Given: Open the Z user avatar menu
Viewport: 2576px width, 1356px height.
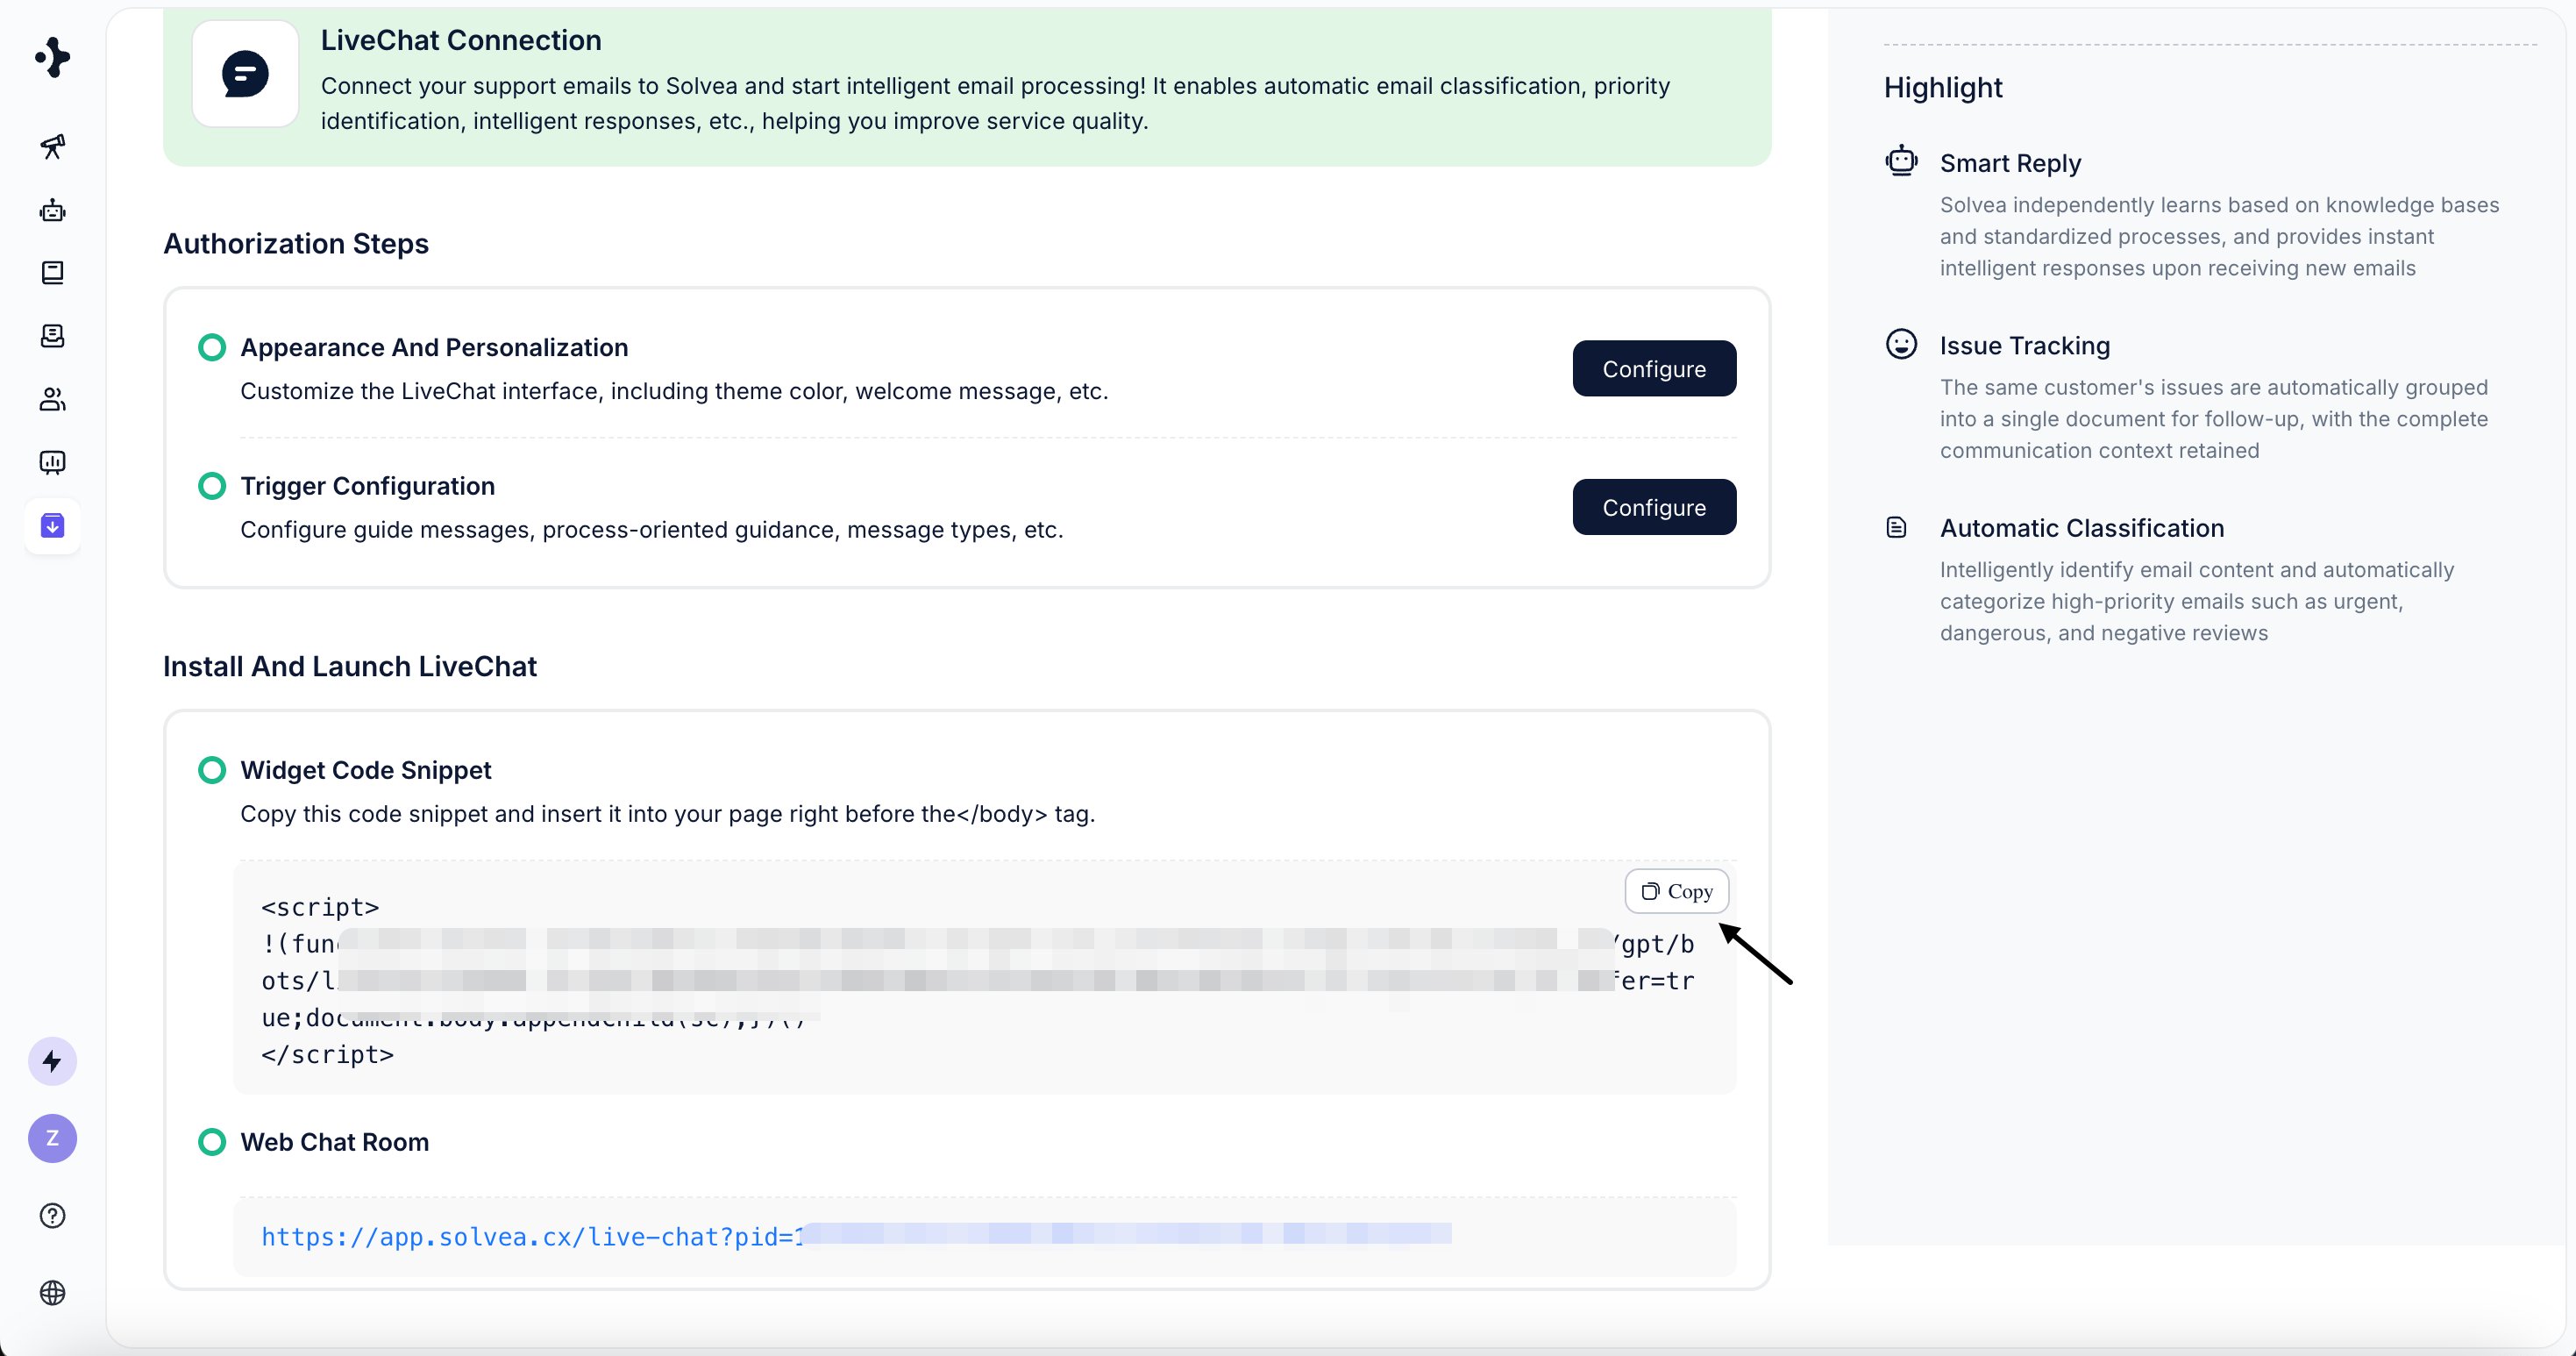Looking at the screenshot, I should 52,1138.
